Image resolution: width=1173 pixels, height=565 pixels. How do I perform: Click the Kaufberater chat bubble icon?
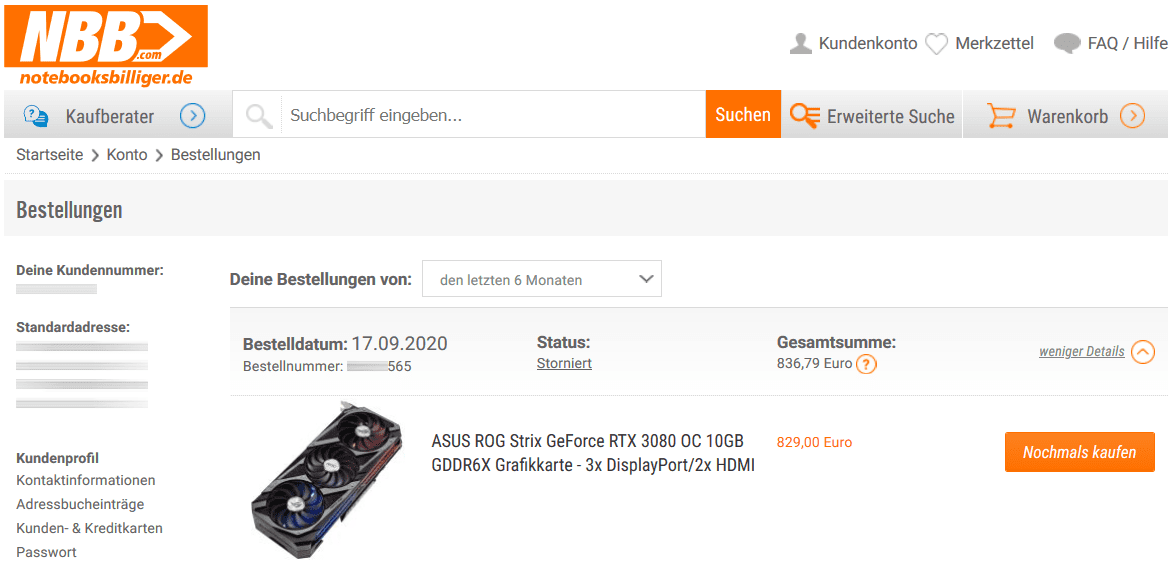(x=36, y=116)
